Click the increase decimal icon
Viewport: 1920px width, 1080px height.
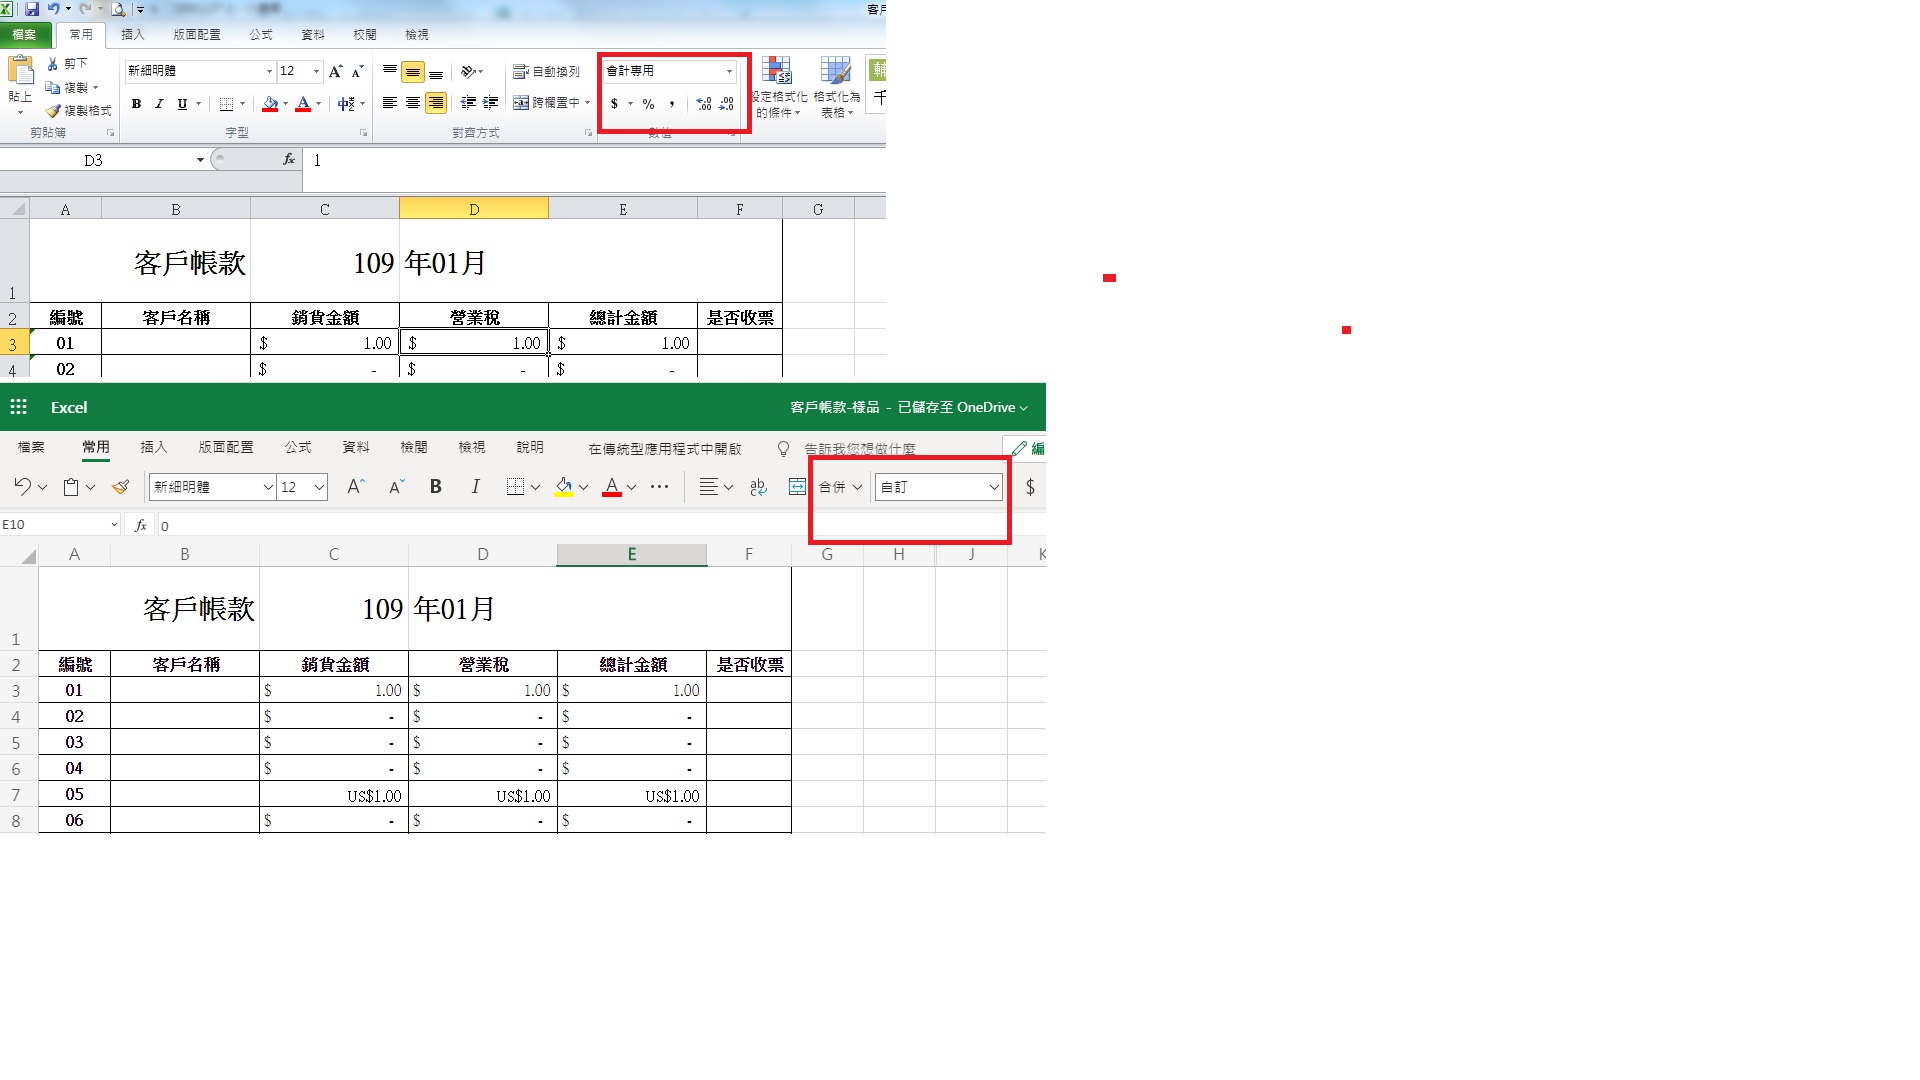tap(701, 103)
